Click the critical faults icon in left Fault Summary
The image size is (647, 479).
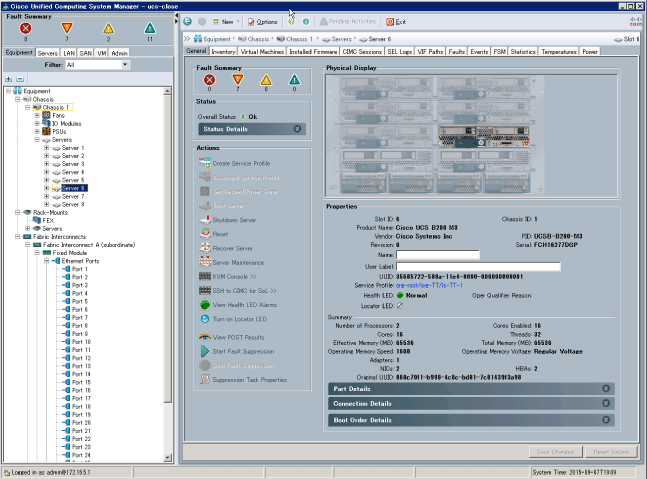26,27
